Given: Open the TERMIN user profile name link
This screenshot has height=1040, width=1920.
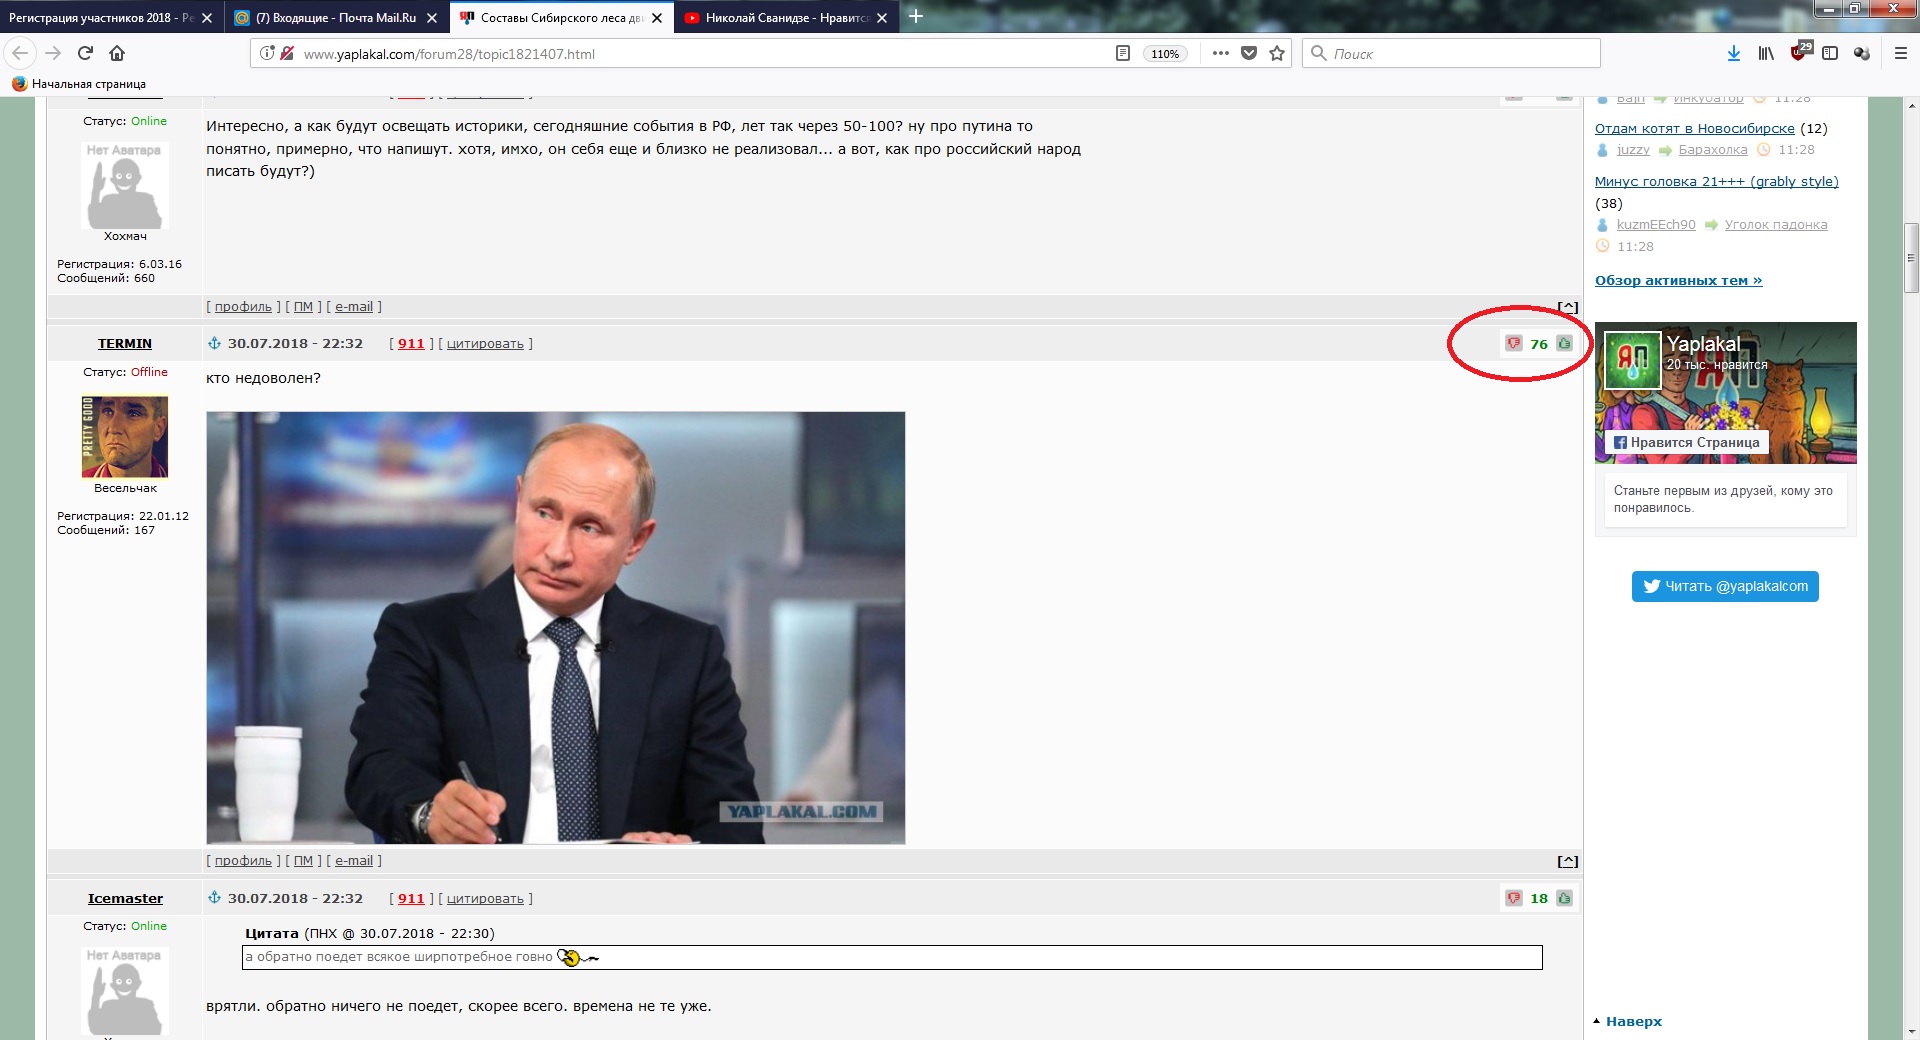Looking at the screenshot, I should pos(125,343).
